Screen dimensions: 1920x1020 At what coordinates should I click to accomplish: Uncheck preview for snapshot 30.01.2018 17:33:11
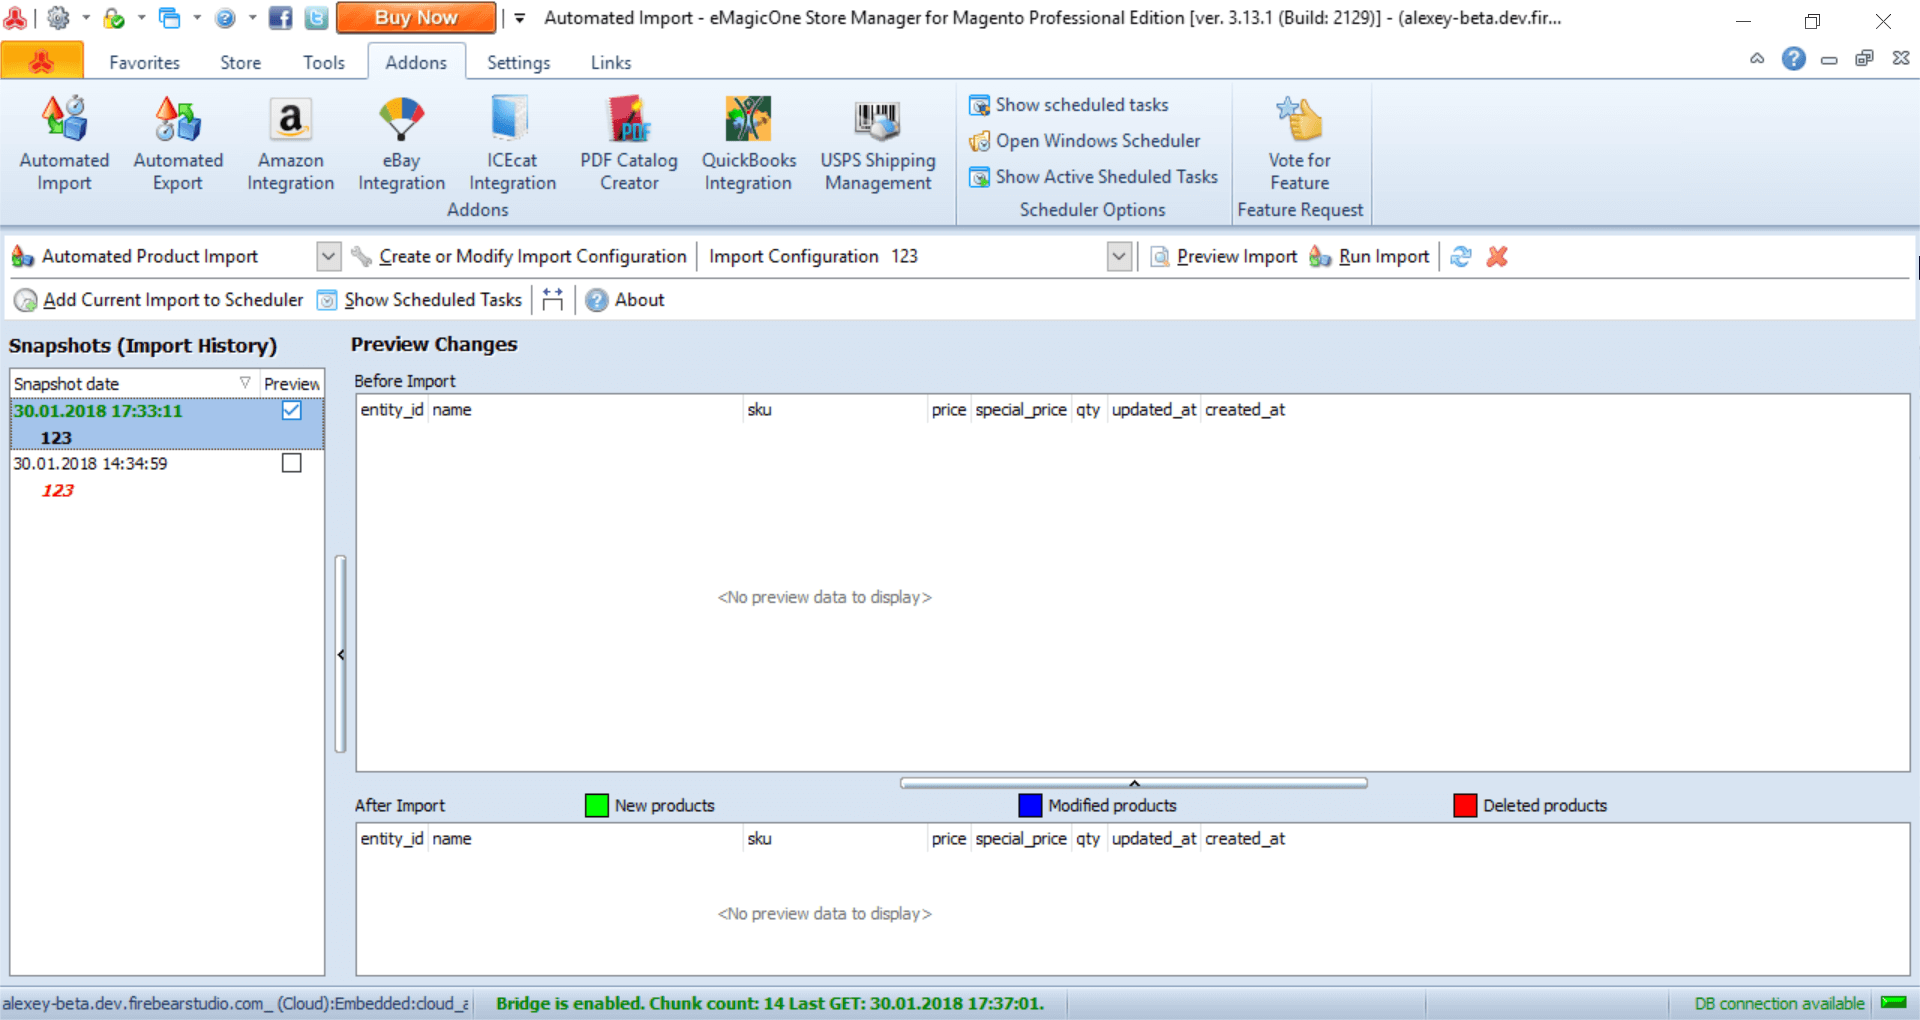coord(292,411)
